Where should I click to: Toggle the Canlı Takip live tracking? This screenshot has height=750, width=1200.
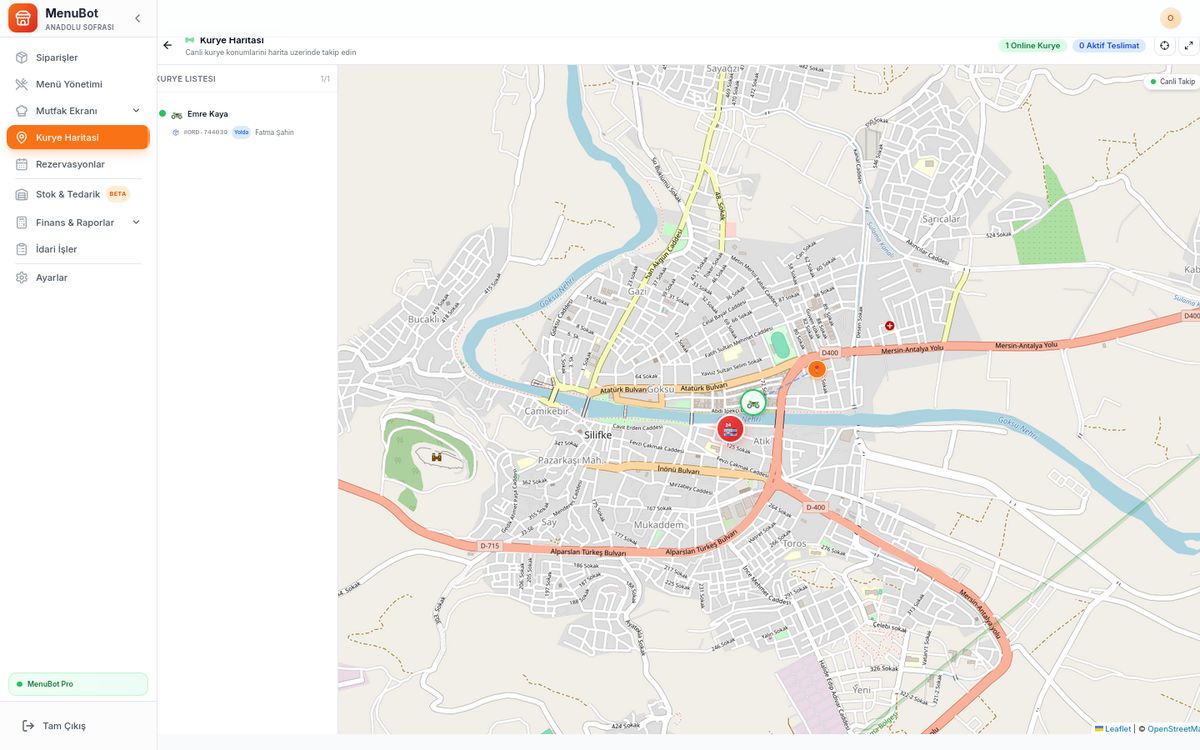(1173, 81)
